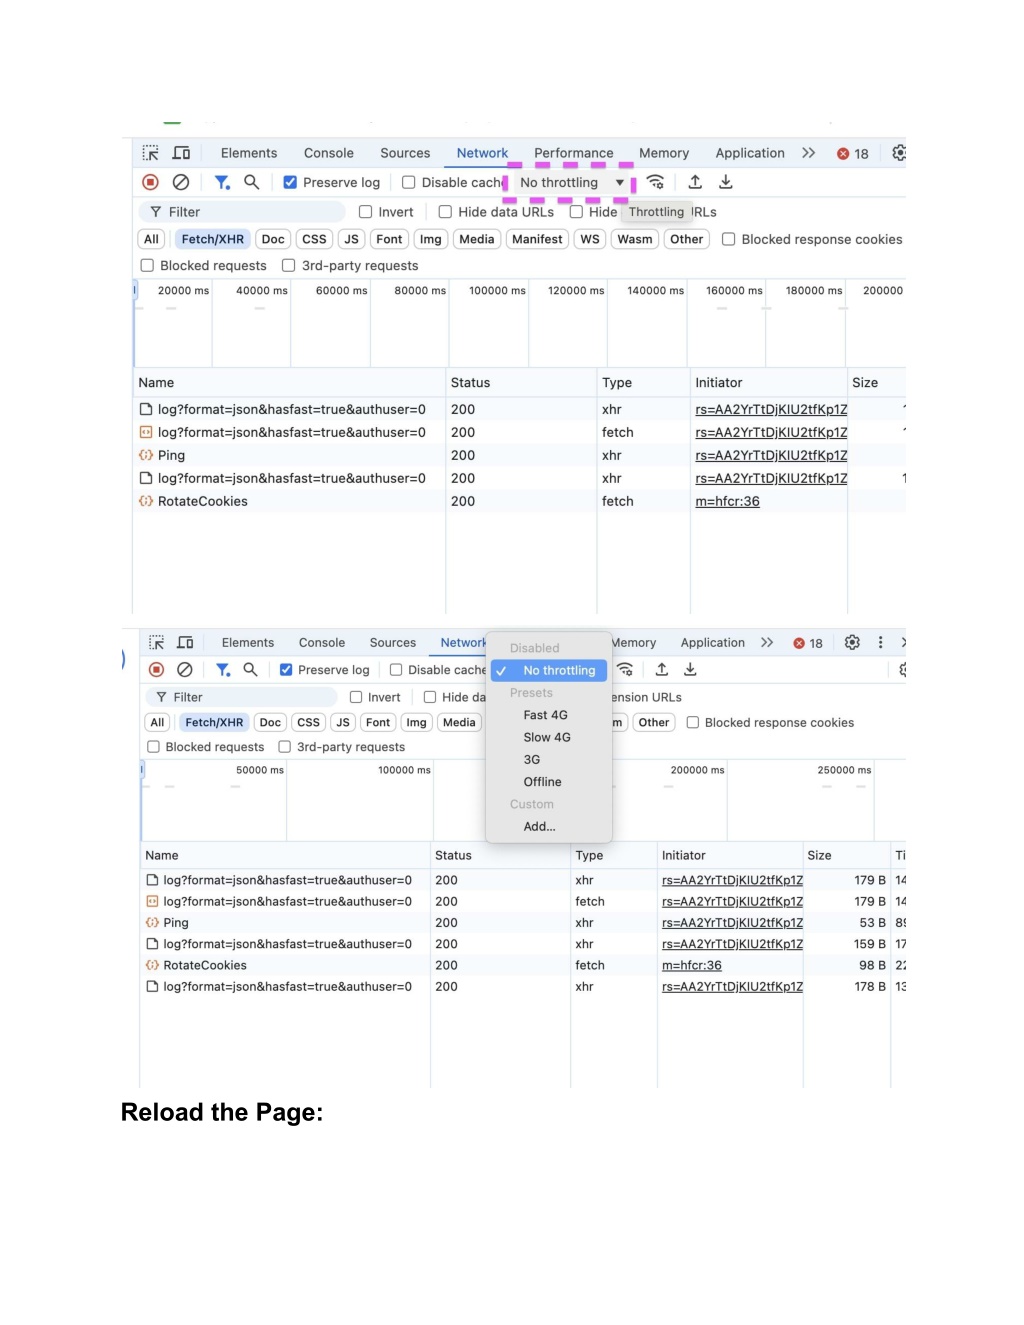1024x1325 pixels.
Task: Sort by Status column header in upper DevTools
Action: pyautogui.click(x=521, y=383)
